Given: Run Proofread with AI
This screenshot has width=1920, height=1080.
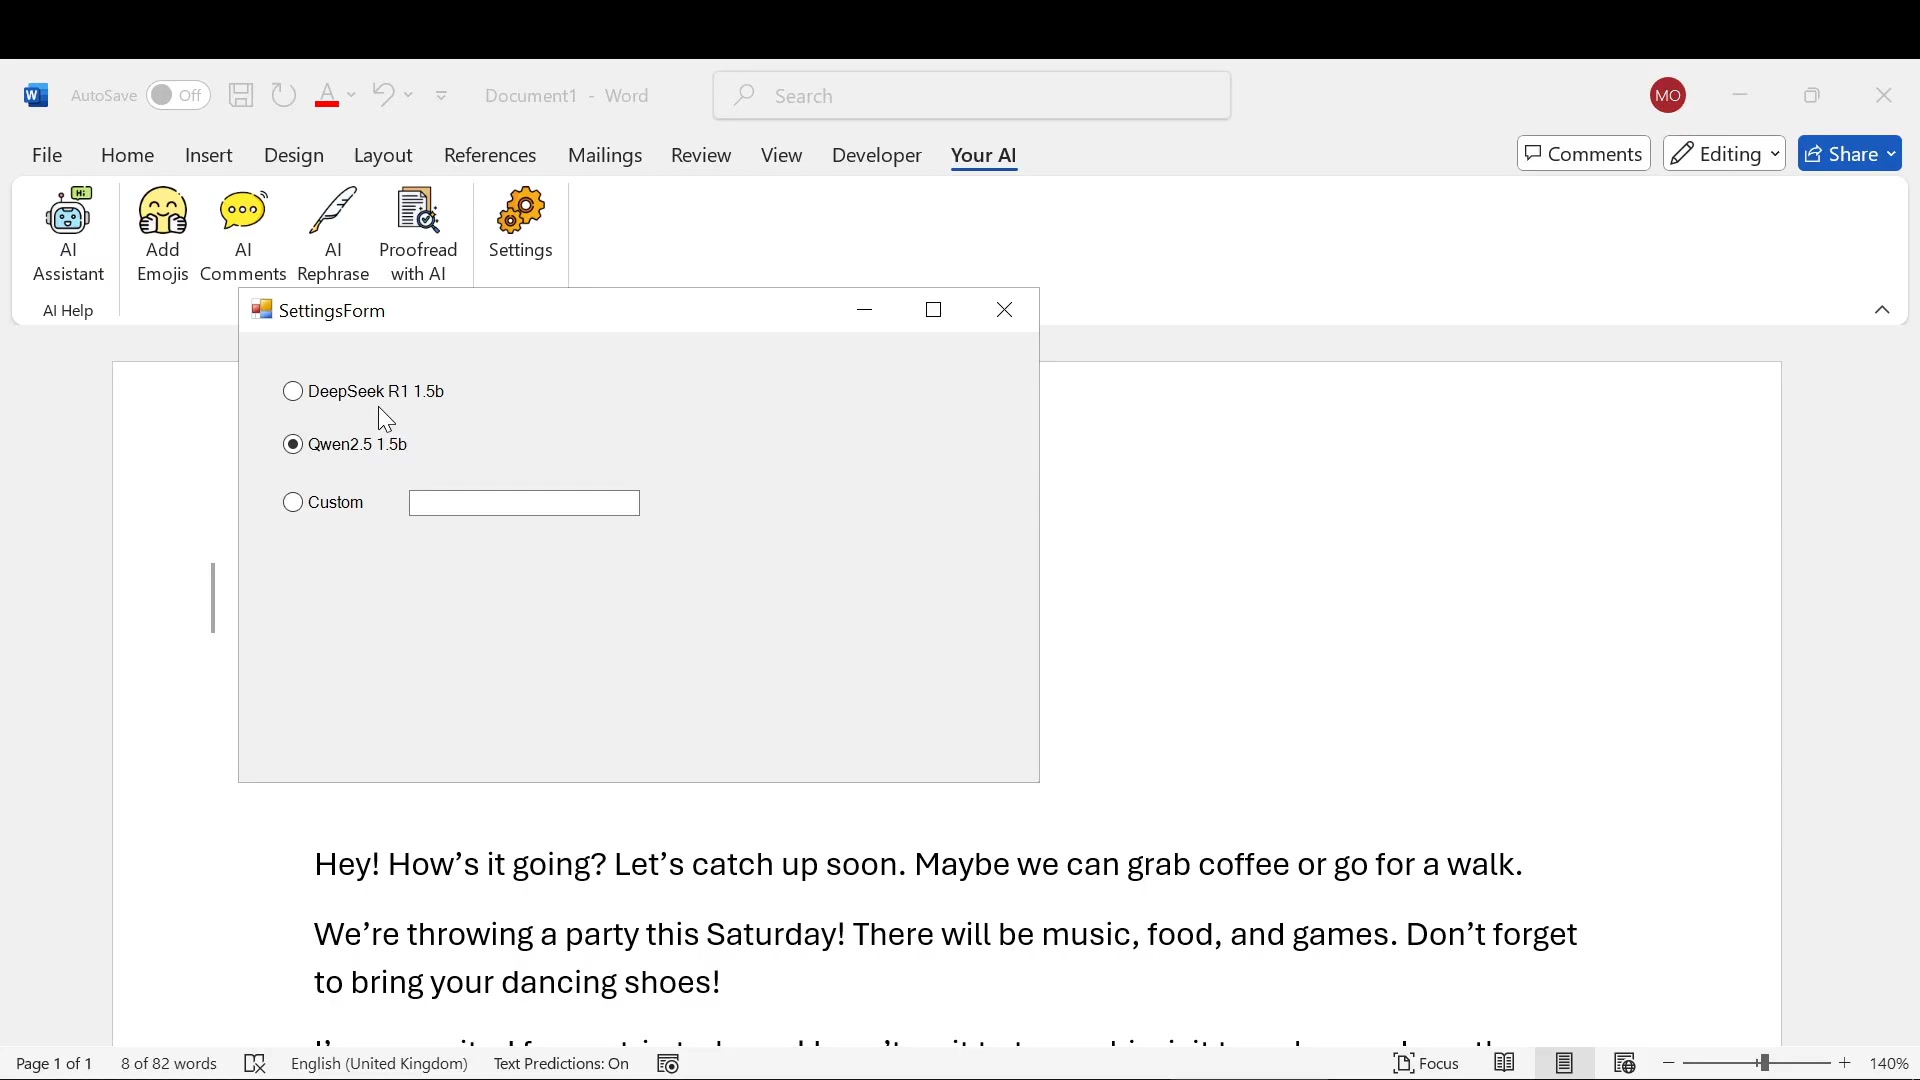Looking at the screenshot, I should [x=418, y=235].
